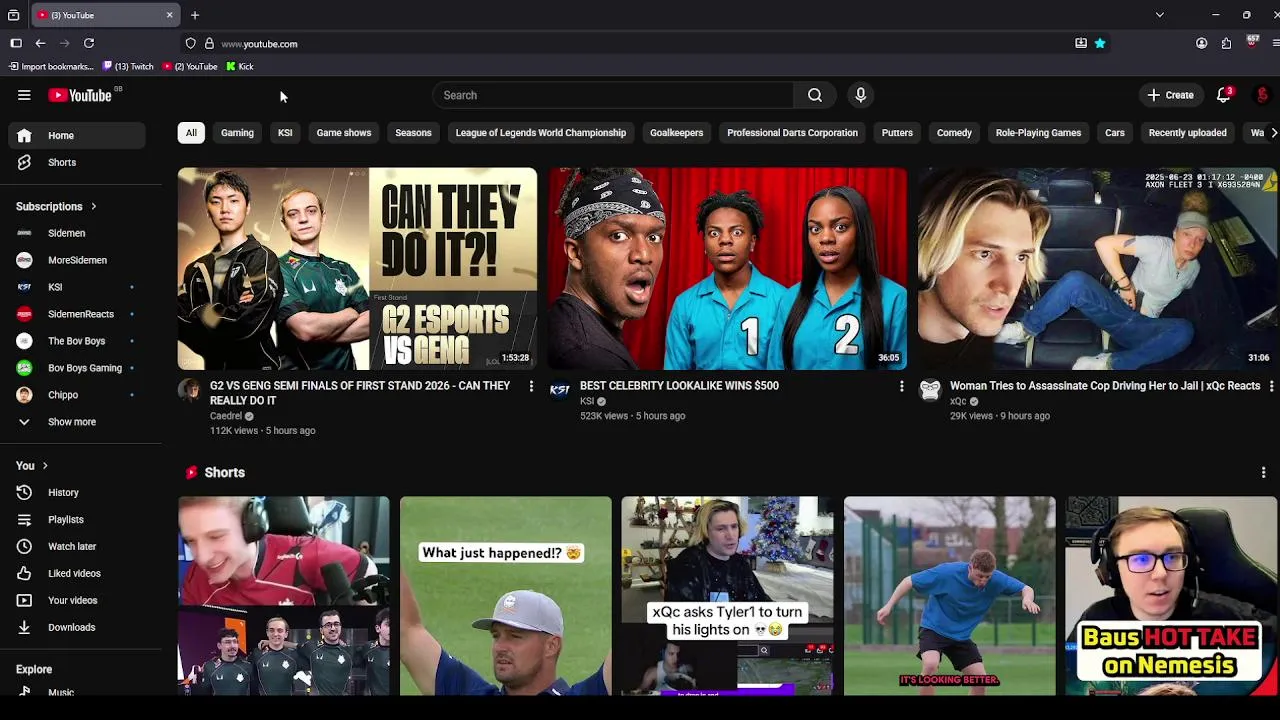This screenshot has width=1280, height=720.
Task: Open the browser extensions puzzle icon
Action: point(1226,43)
